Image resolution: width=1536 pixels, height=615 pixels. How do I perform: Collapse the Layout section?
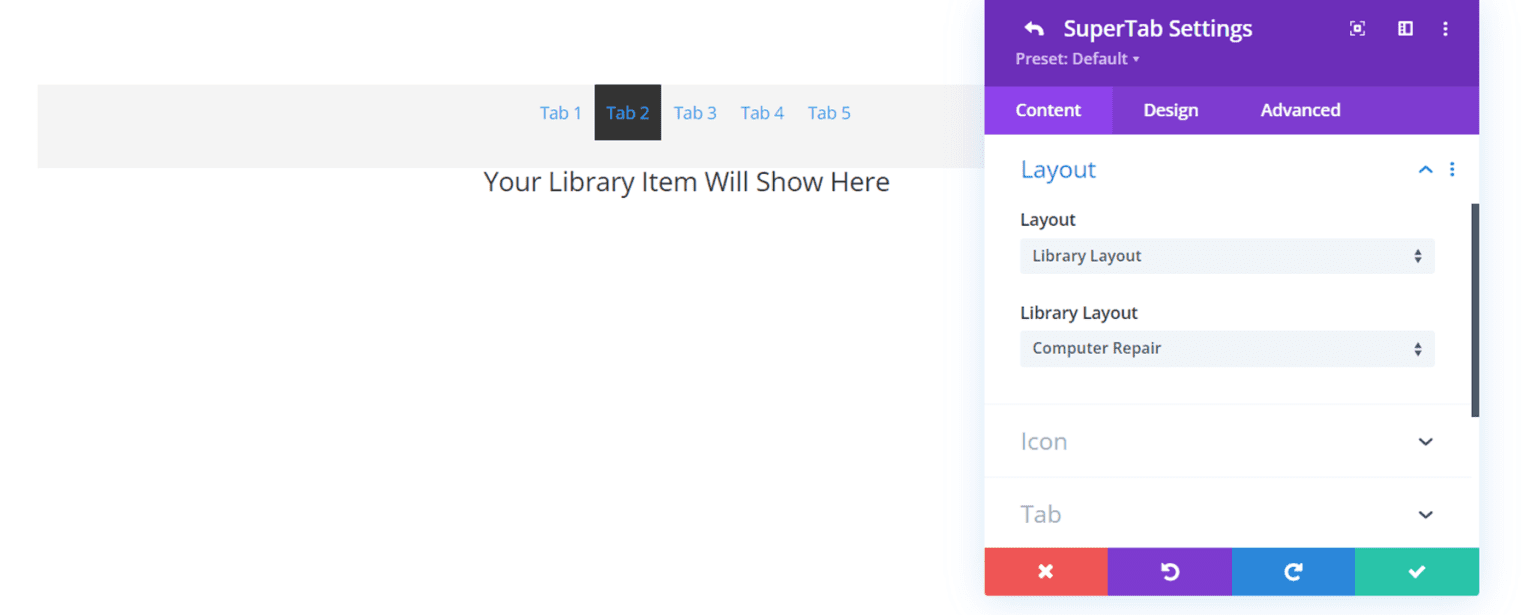pos(1425,169)
